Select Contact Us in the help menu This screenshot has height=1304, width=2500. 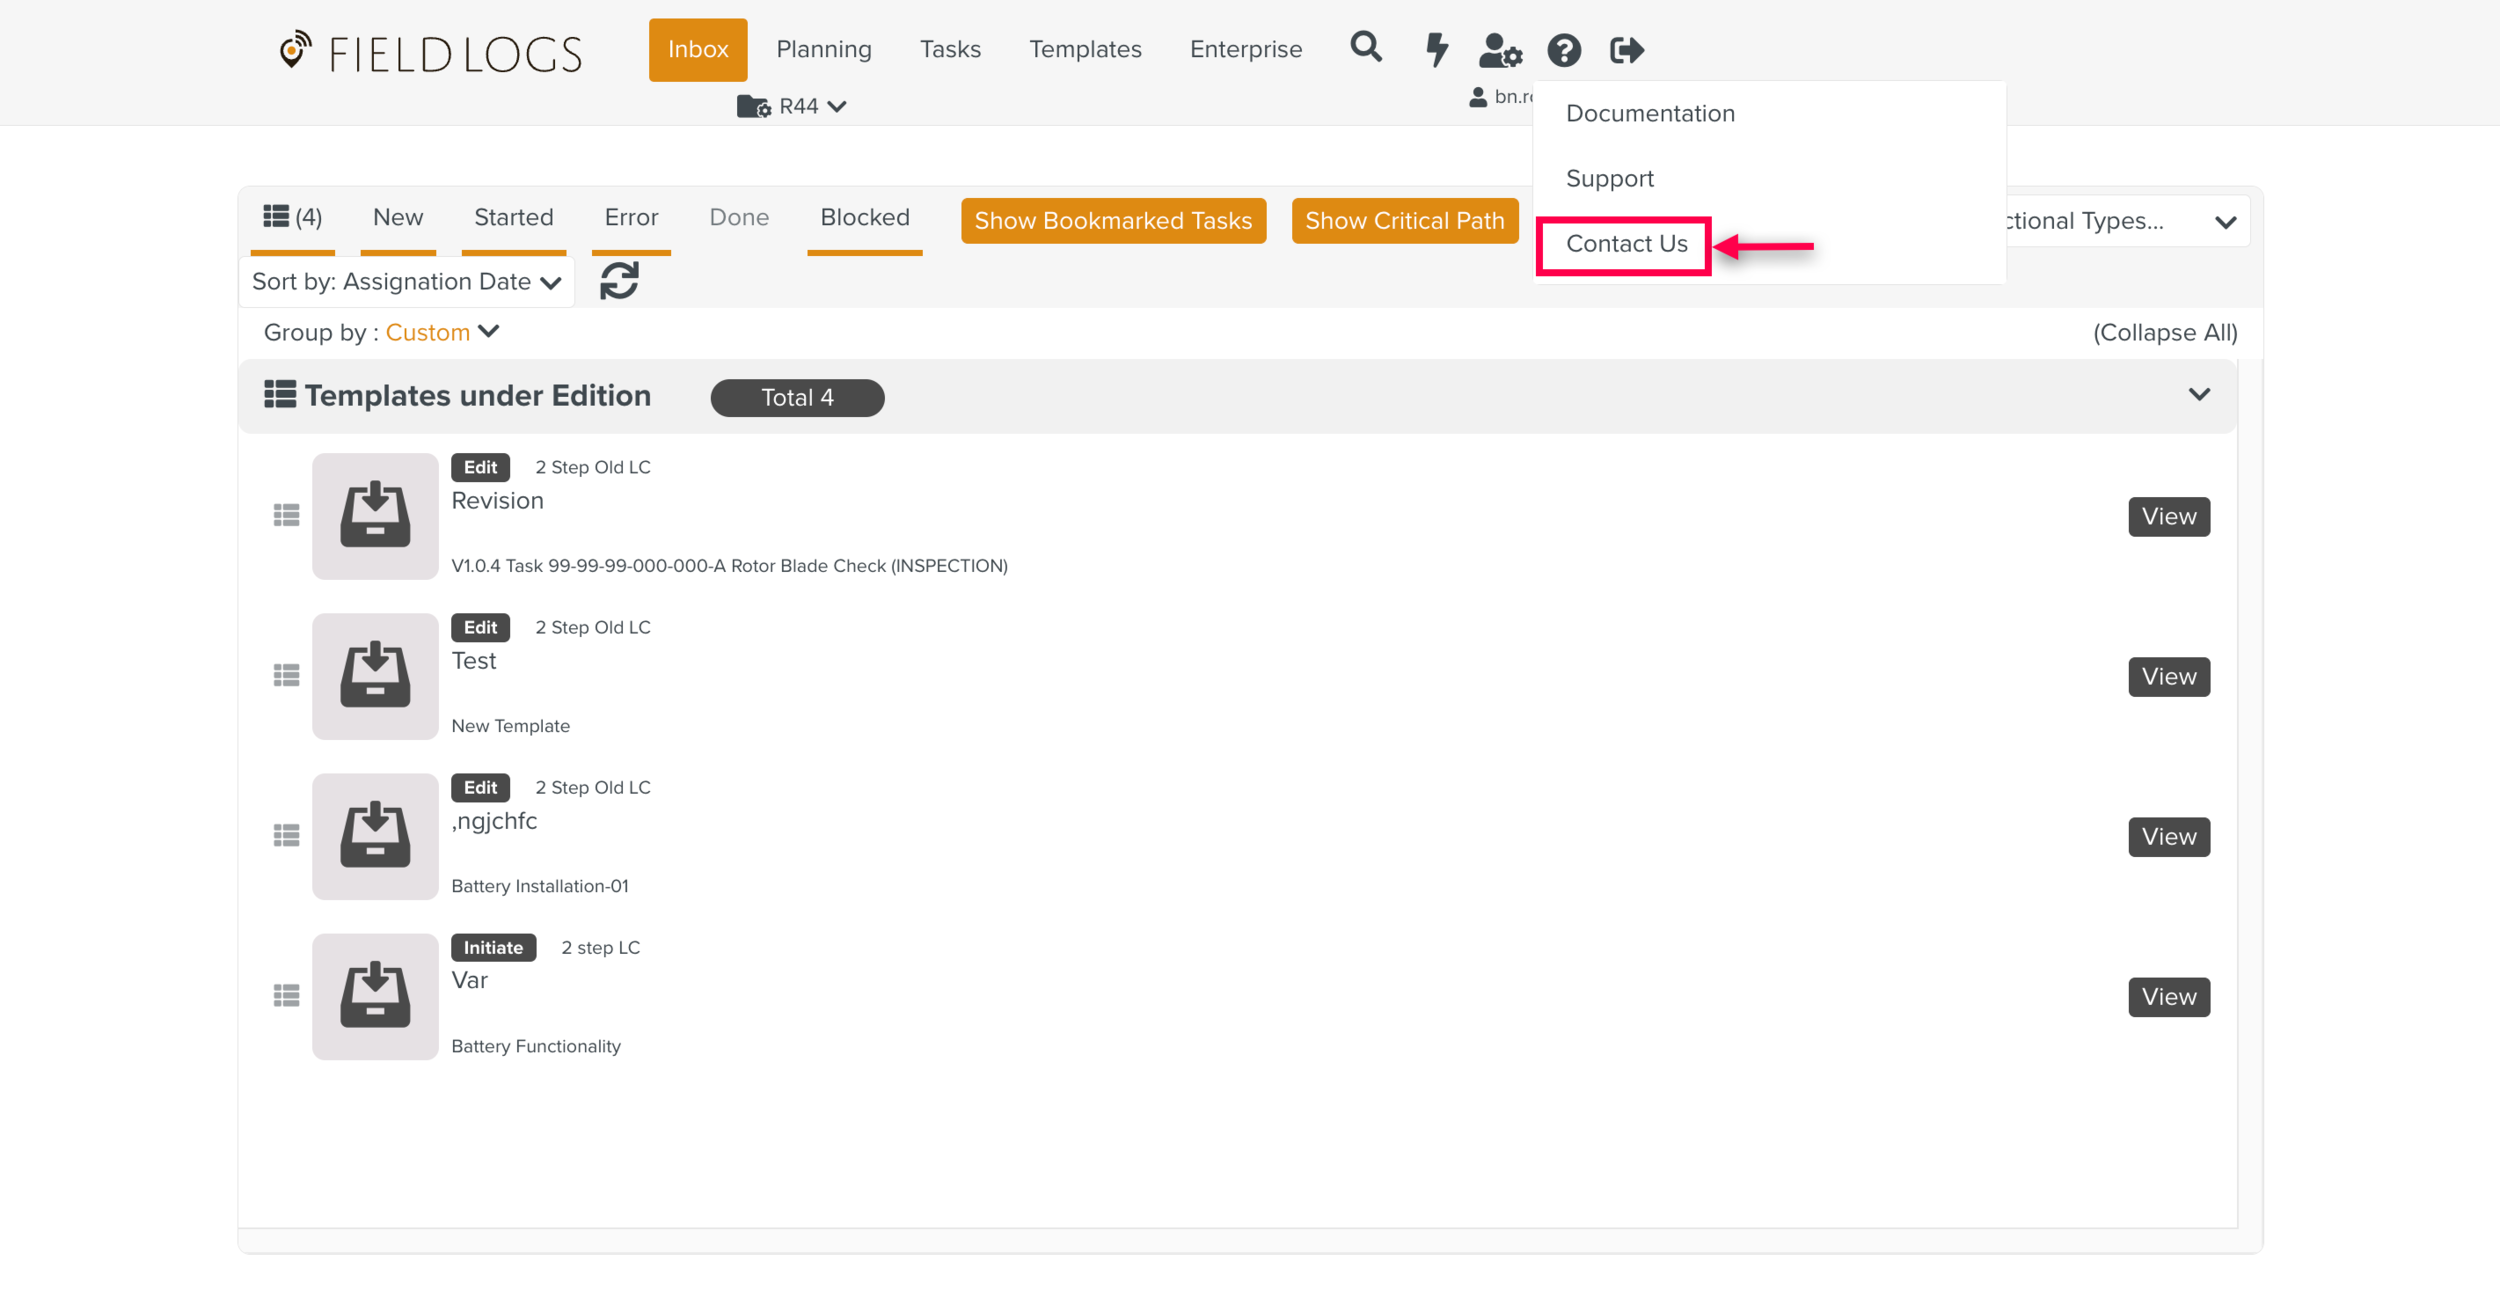pyautogui.click(x=1626, y=244)
